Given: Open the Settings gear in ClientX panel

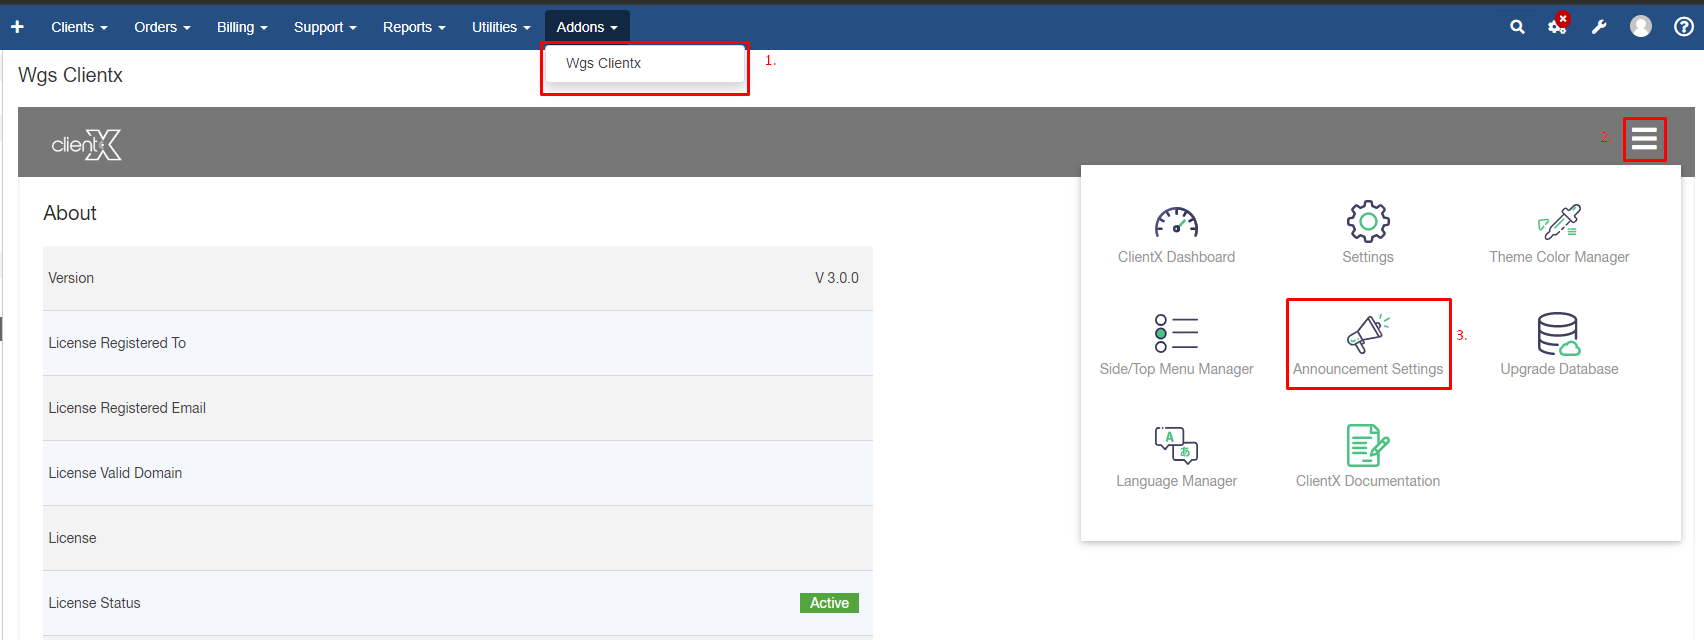Looking at the screenshot, I should (1367, 223).
